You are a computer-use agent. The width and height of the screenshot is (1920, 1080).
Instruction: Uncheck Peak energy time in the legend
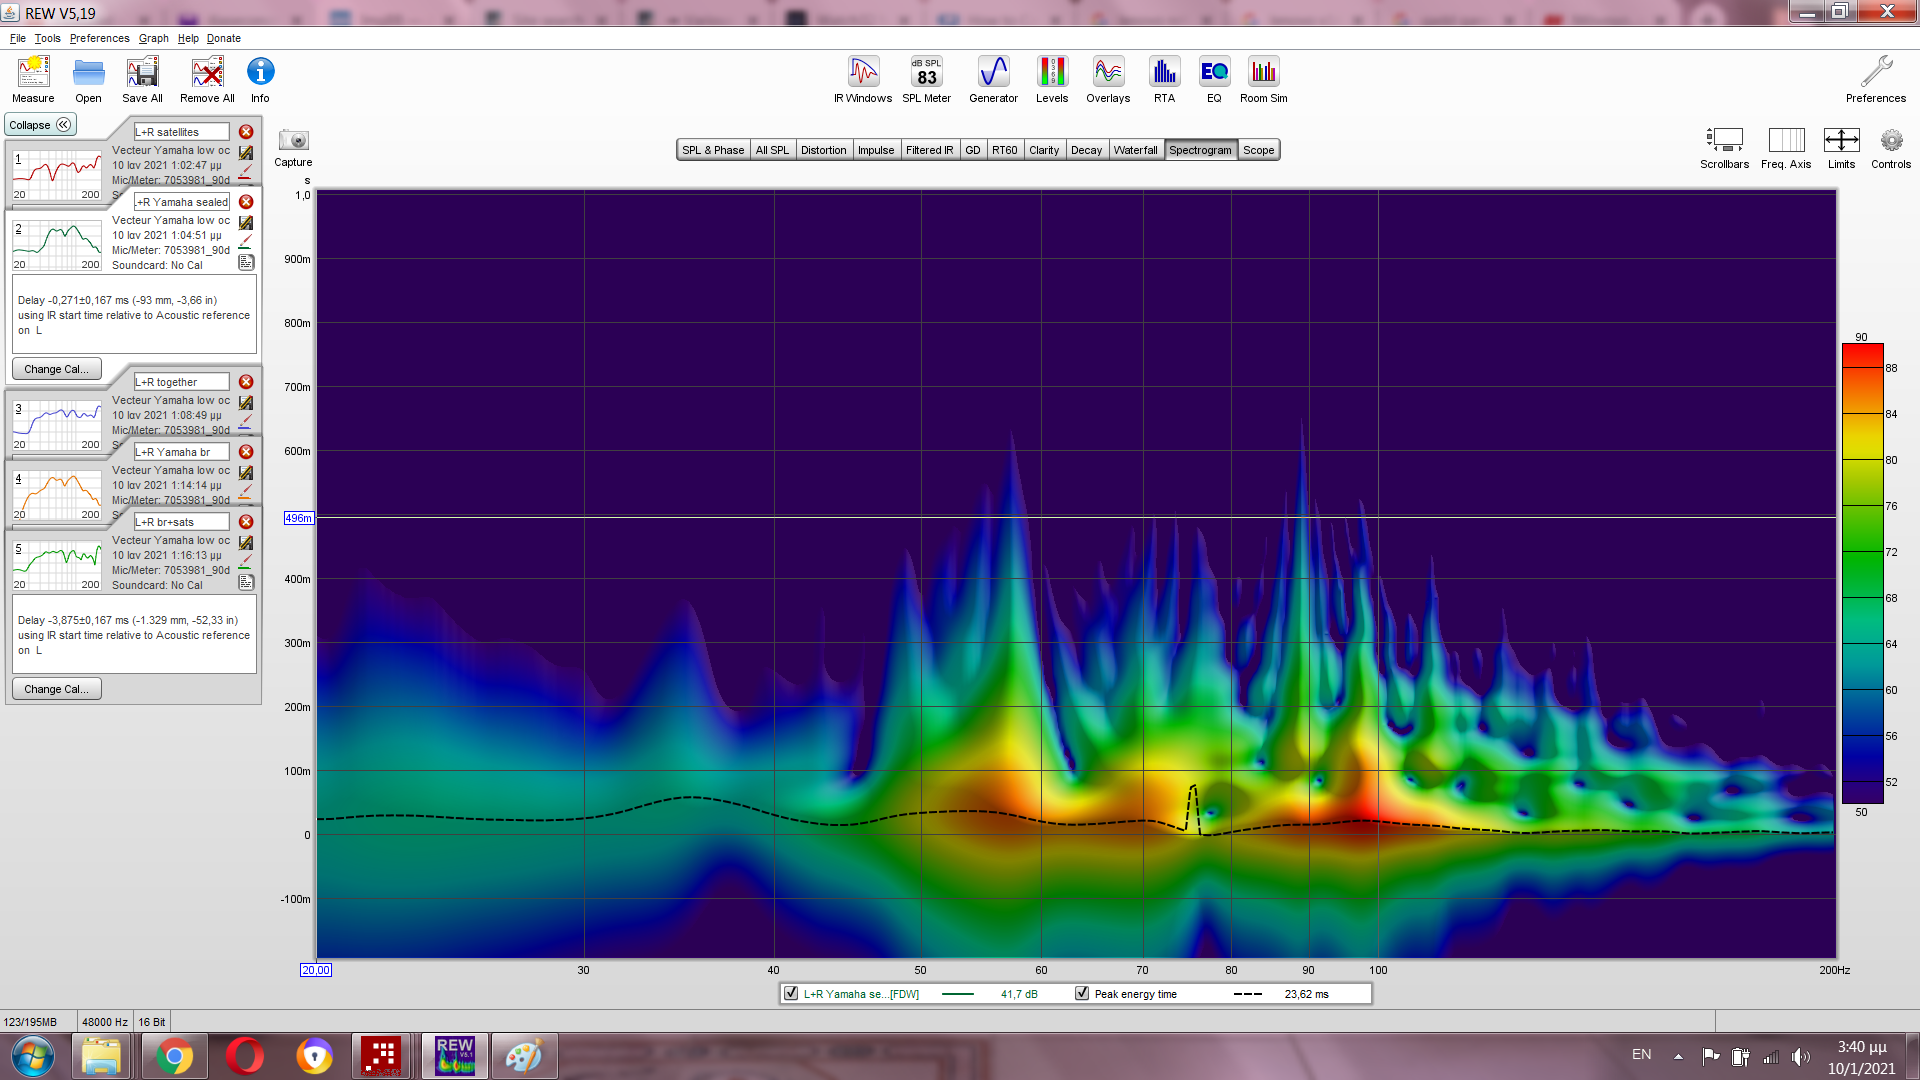[x=1082, y=994]
